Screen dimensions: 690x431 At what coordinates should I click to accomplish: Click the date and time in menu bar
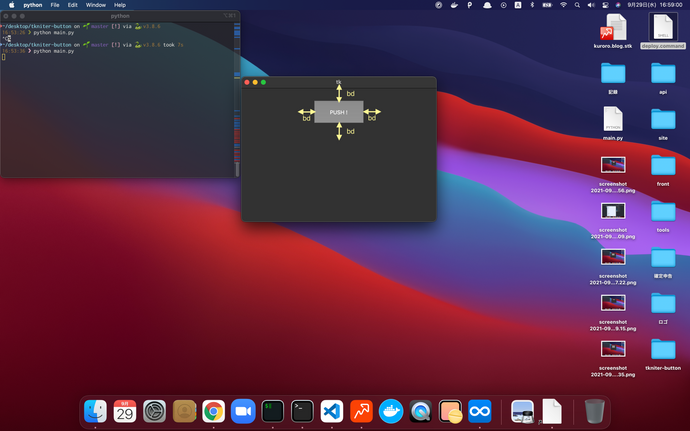coord(655,5)
